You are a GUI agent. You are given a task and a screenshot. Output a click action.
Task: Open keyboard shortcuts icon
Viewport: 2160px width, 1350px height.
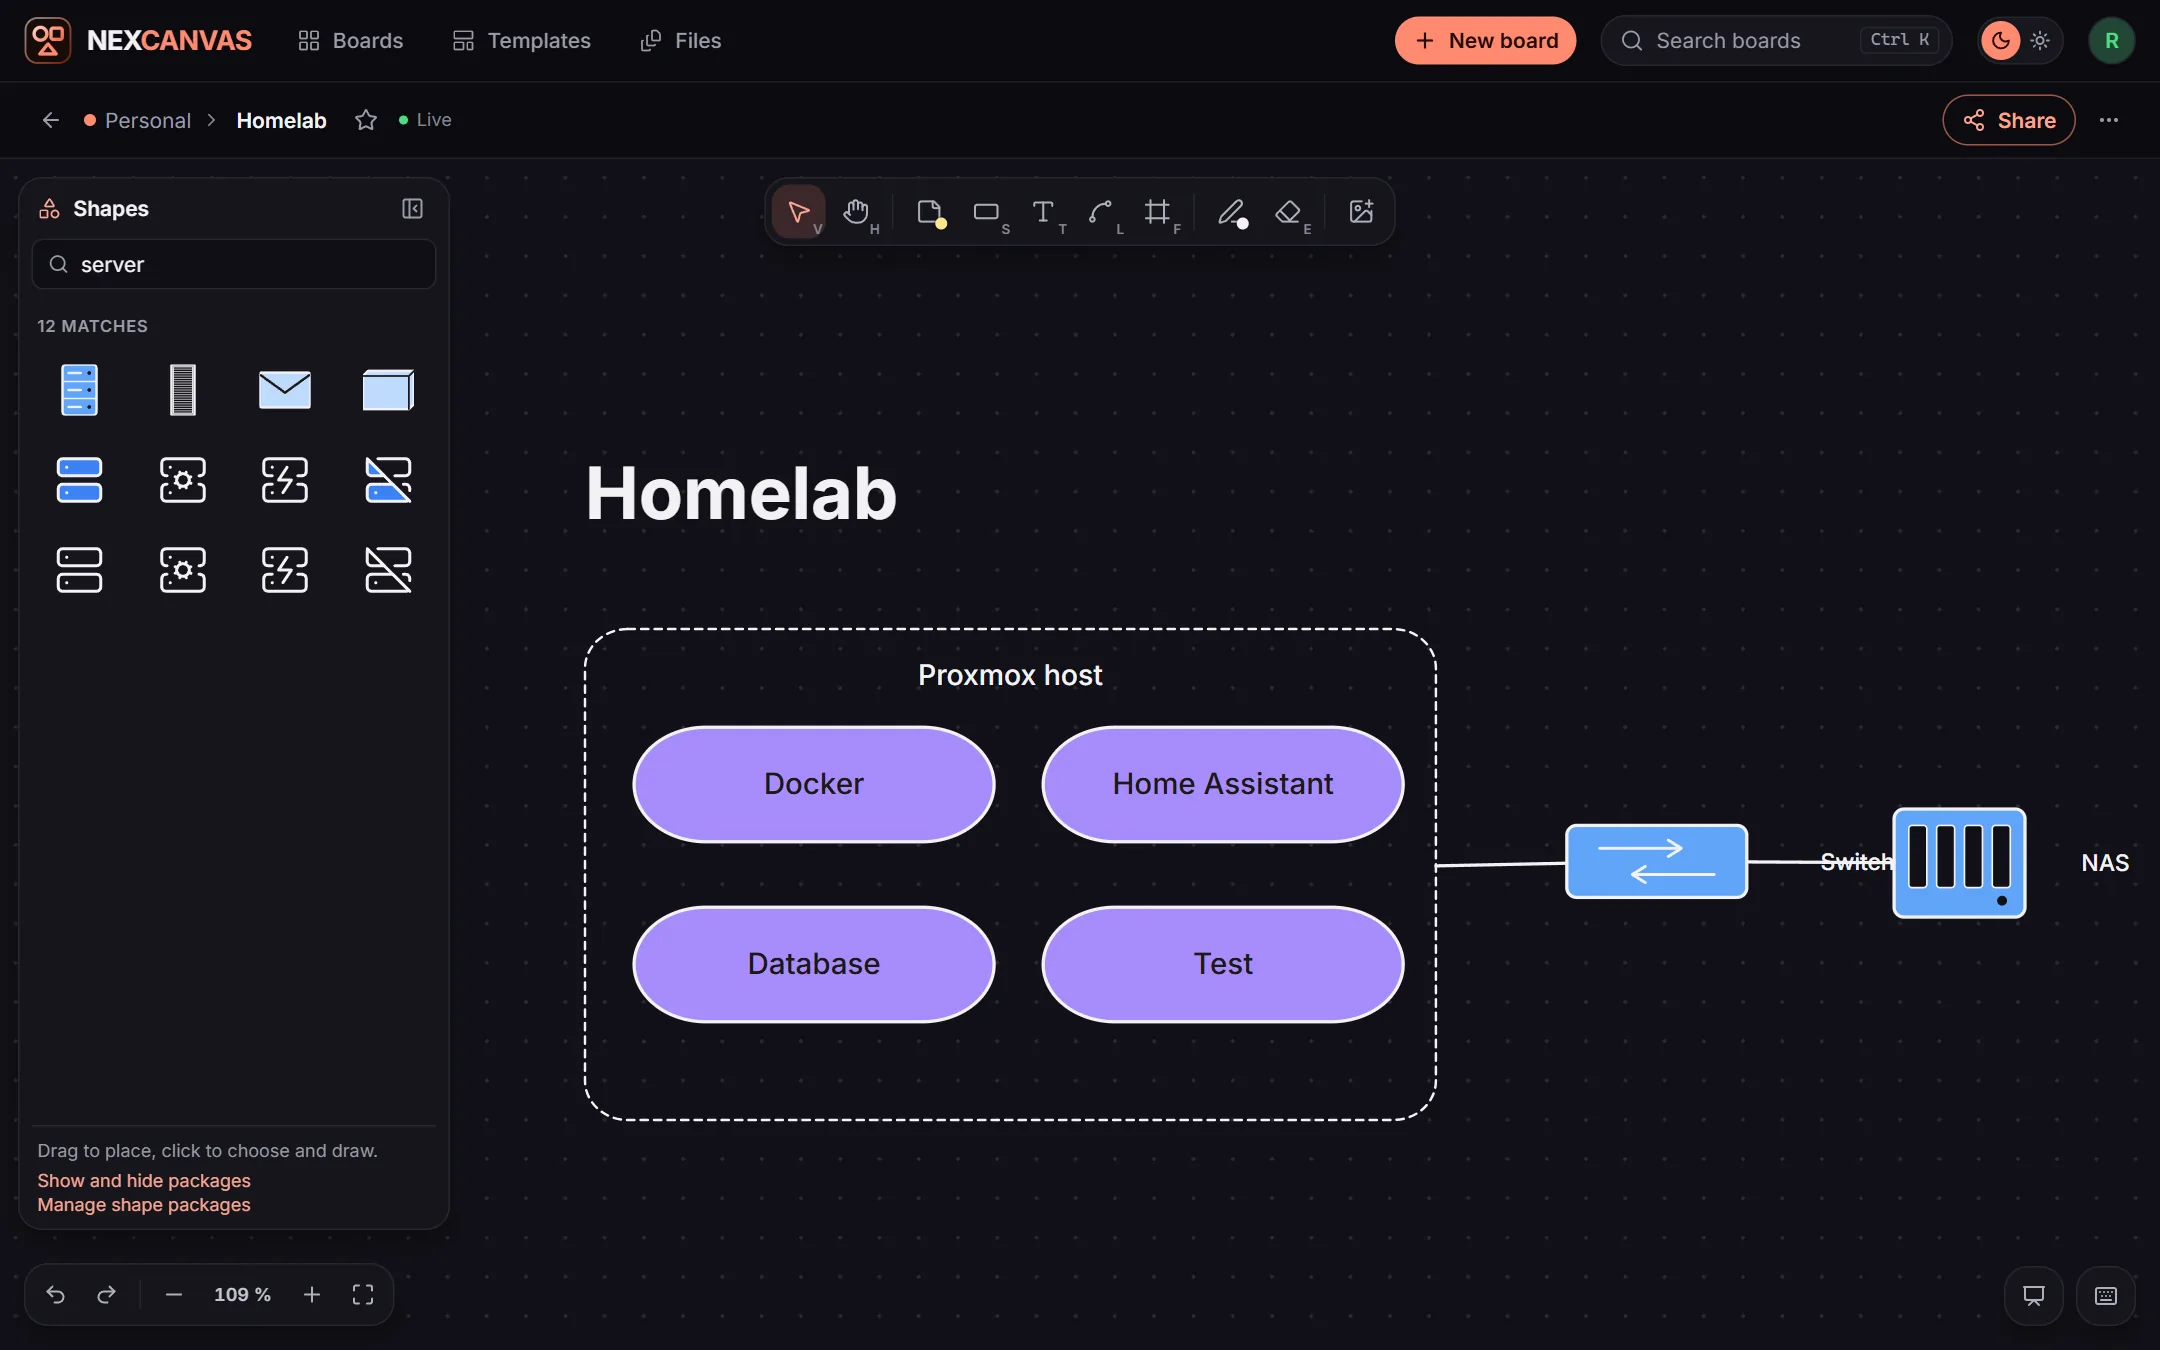click(x=2106, y=1296)
